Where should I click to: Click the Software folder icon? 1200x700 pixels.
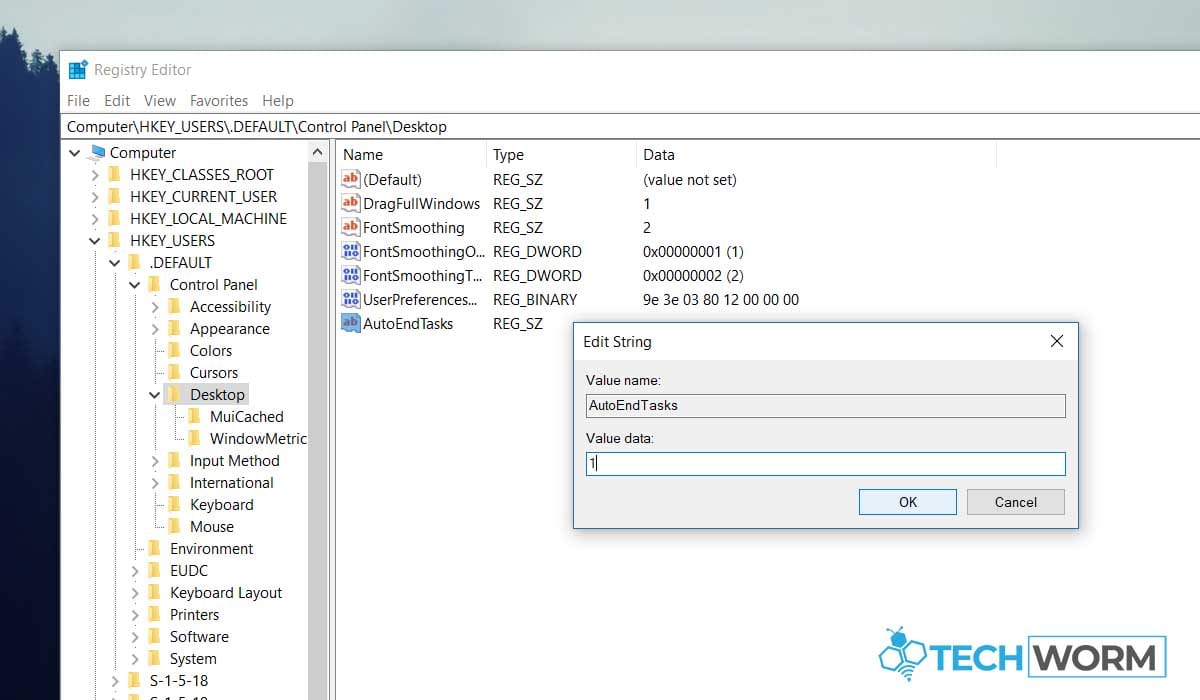[154, 637]
